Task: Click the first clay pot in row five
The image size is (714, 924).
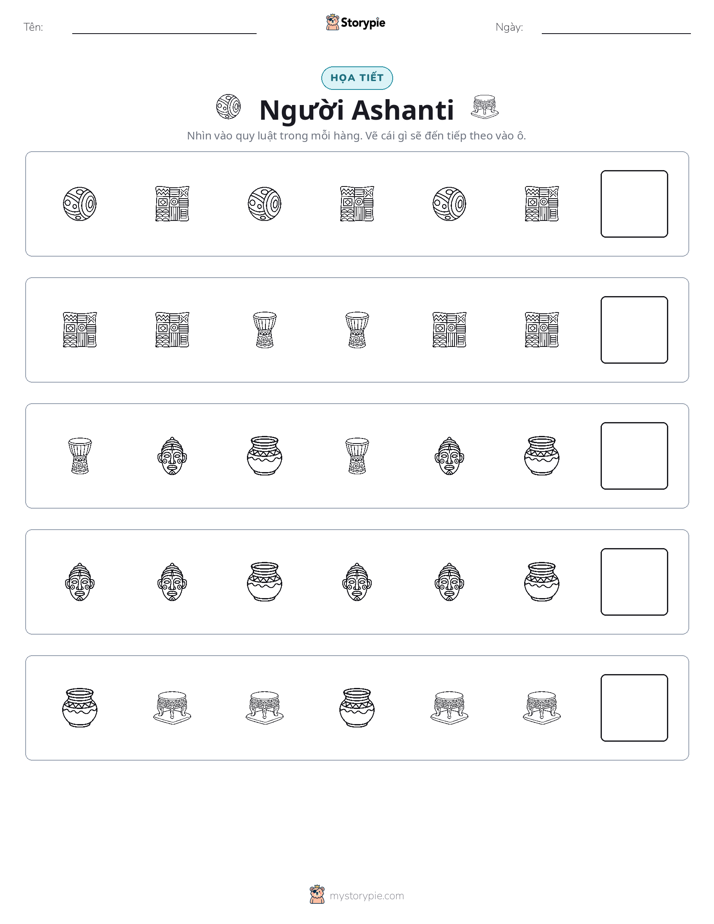Action: click(x=80, y=708)
